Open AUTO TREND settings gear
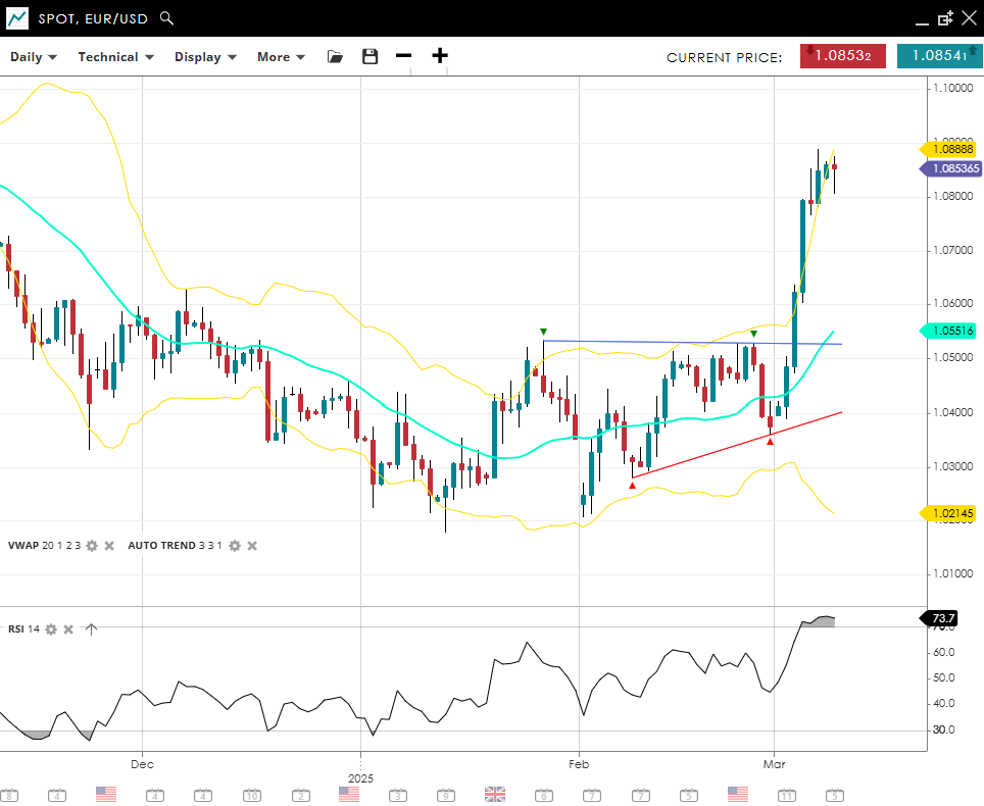 (235, 546)
